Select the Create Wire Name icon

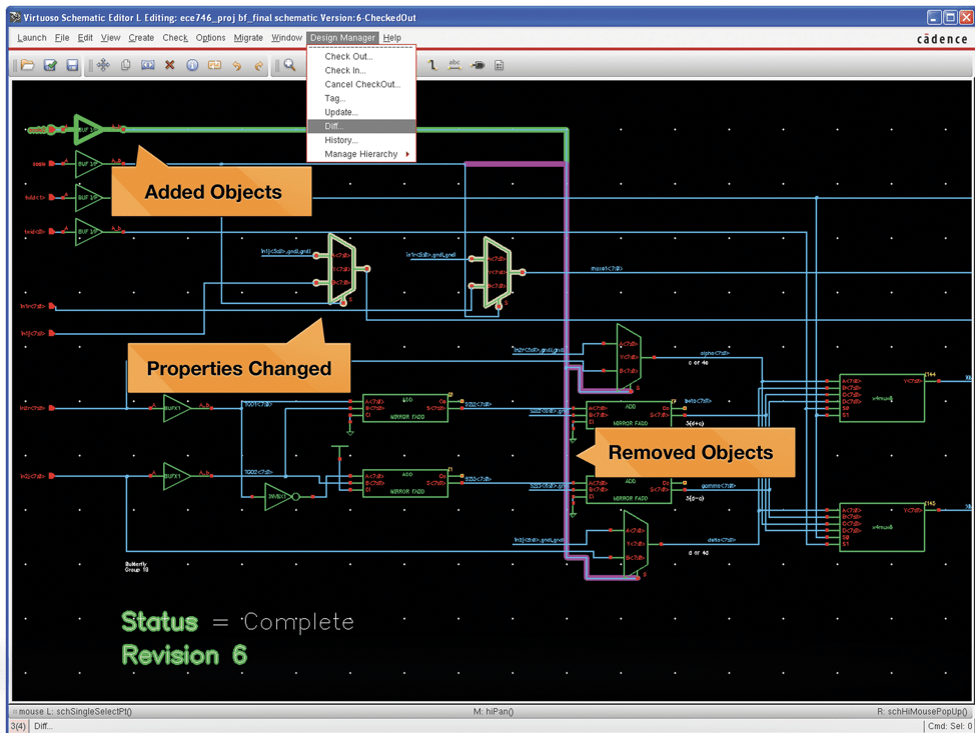pos(454,65)
